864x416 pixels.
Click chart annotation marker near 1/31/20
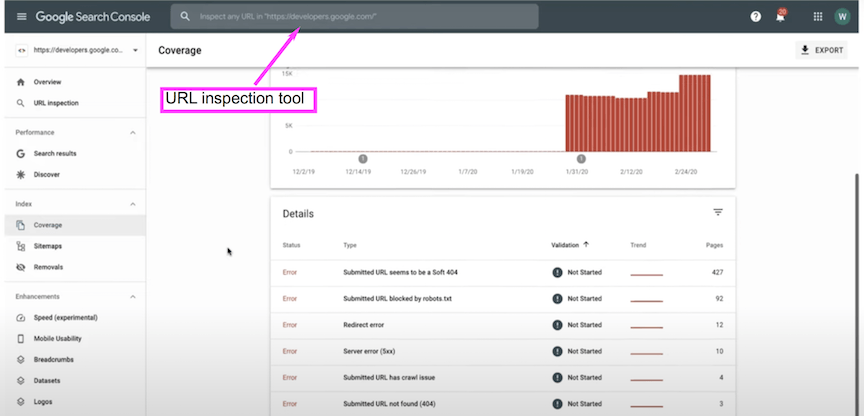pyautogui.click(x=581, y=159)
